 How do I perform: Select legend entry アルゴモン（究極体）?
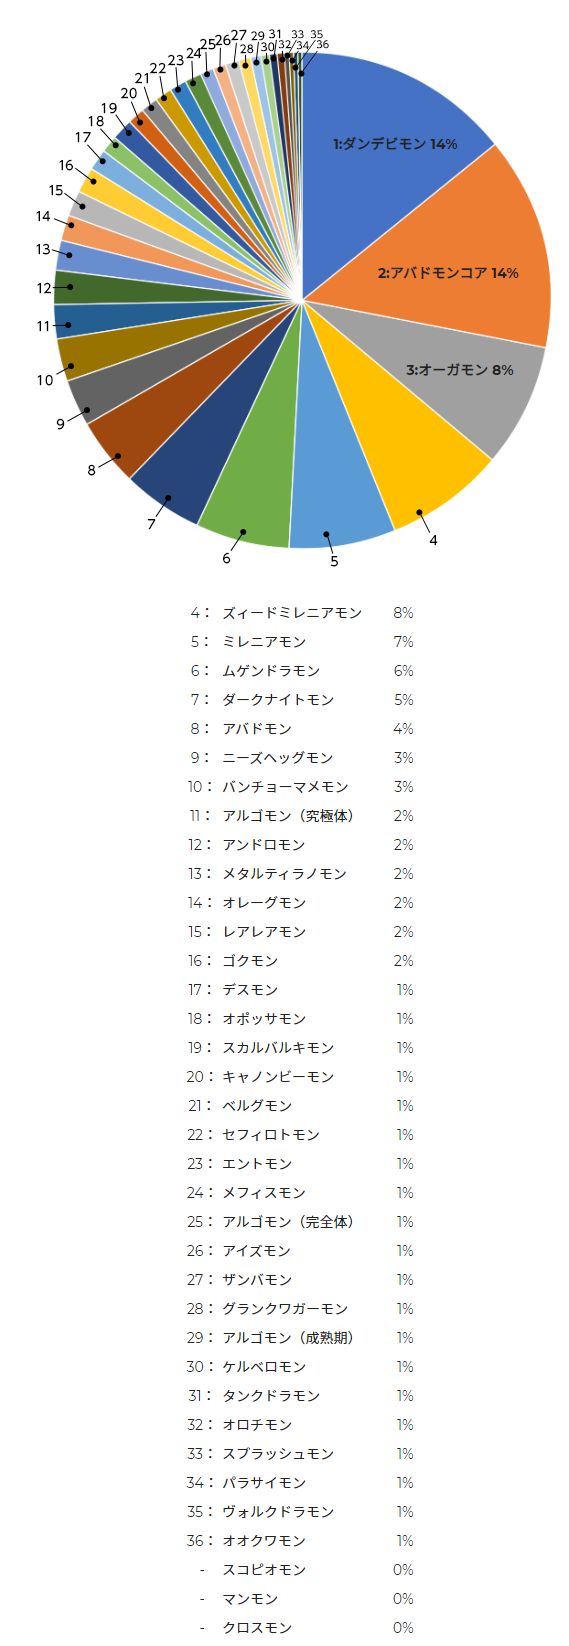click(288, 816)
